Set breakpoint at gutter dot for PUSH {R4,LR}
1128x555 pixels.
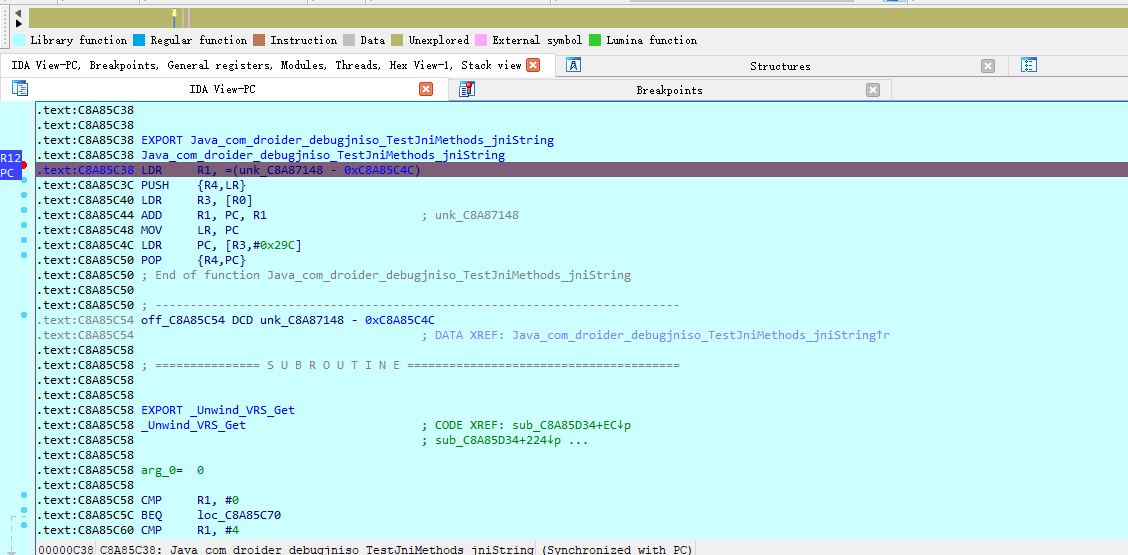(x=24, y=179)
